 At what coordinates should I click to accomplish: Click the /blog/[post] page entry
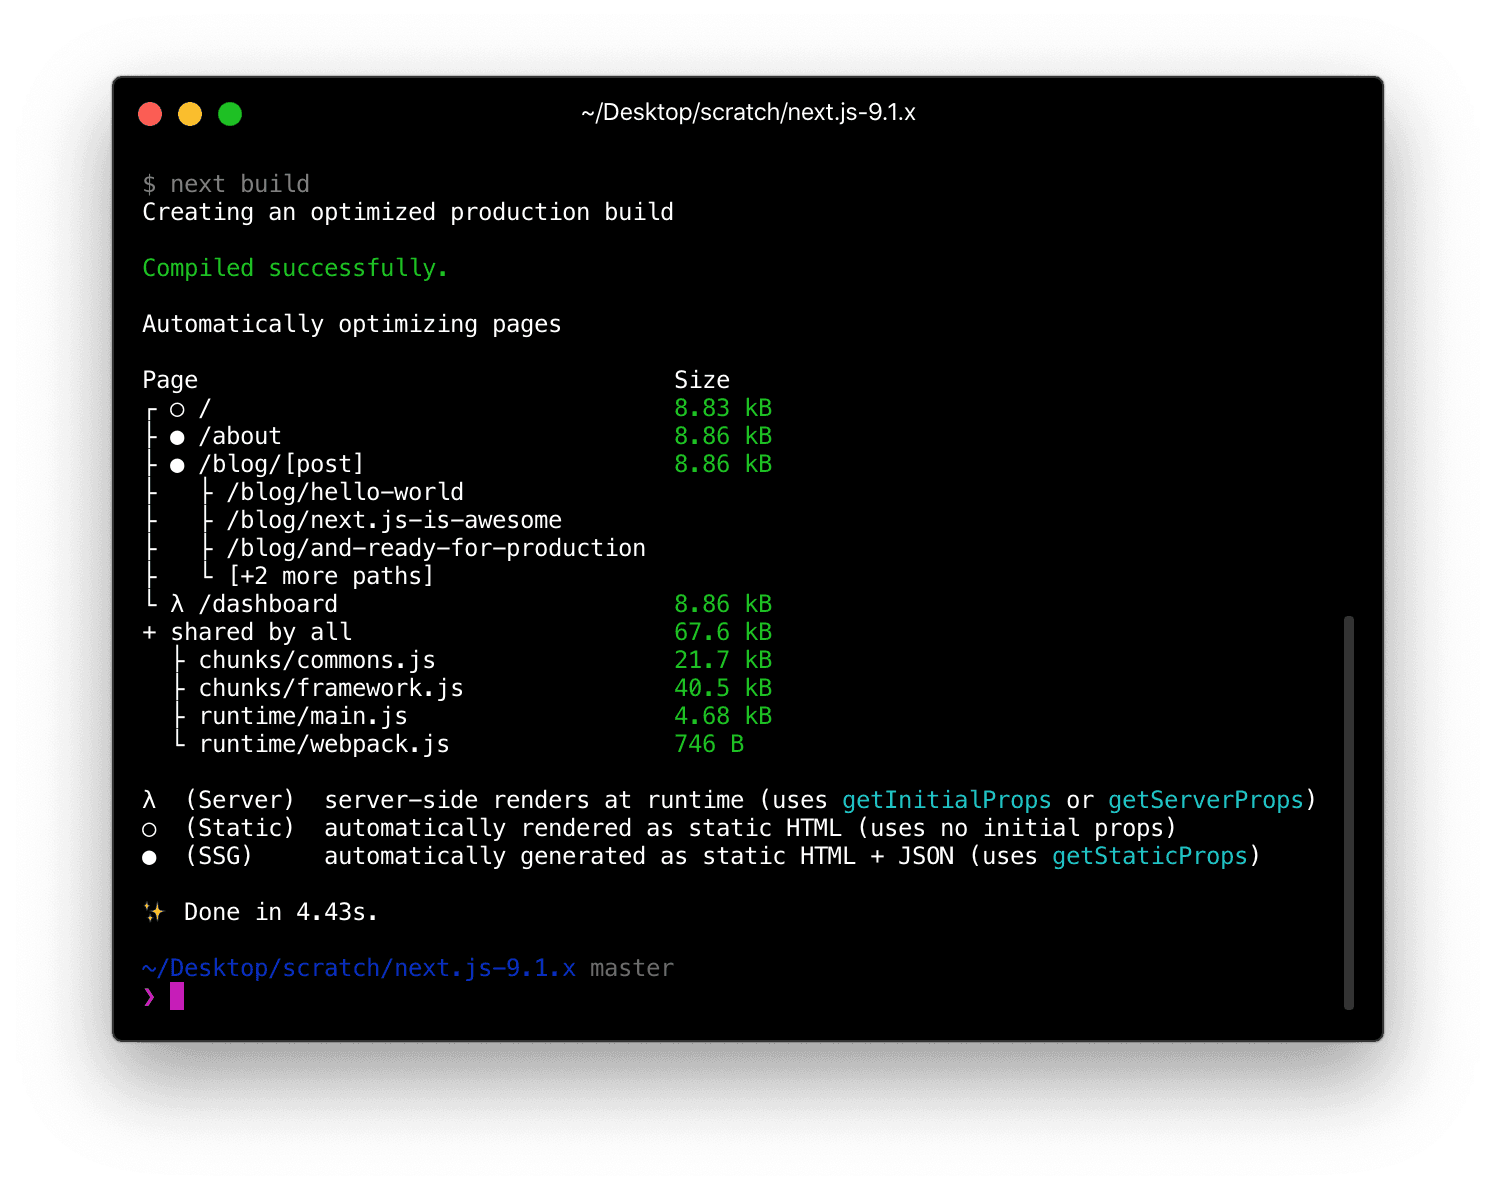pyautogui.click(x=281, y=464)
